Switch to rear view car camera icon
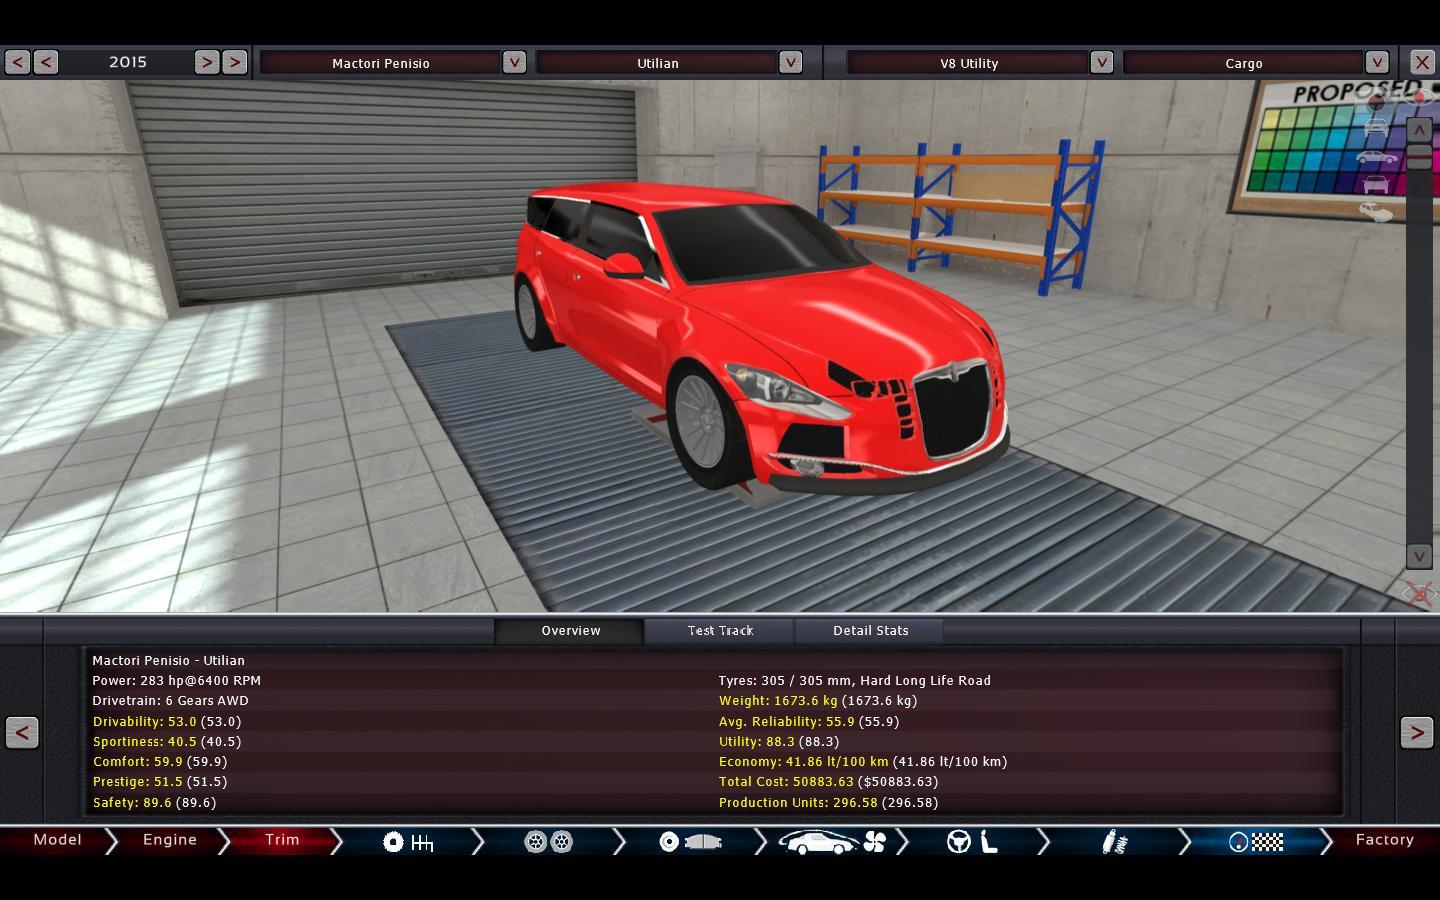Screen dimensions: 1440x900 click(1376, 184)
